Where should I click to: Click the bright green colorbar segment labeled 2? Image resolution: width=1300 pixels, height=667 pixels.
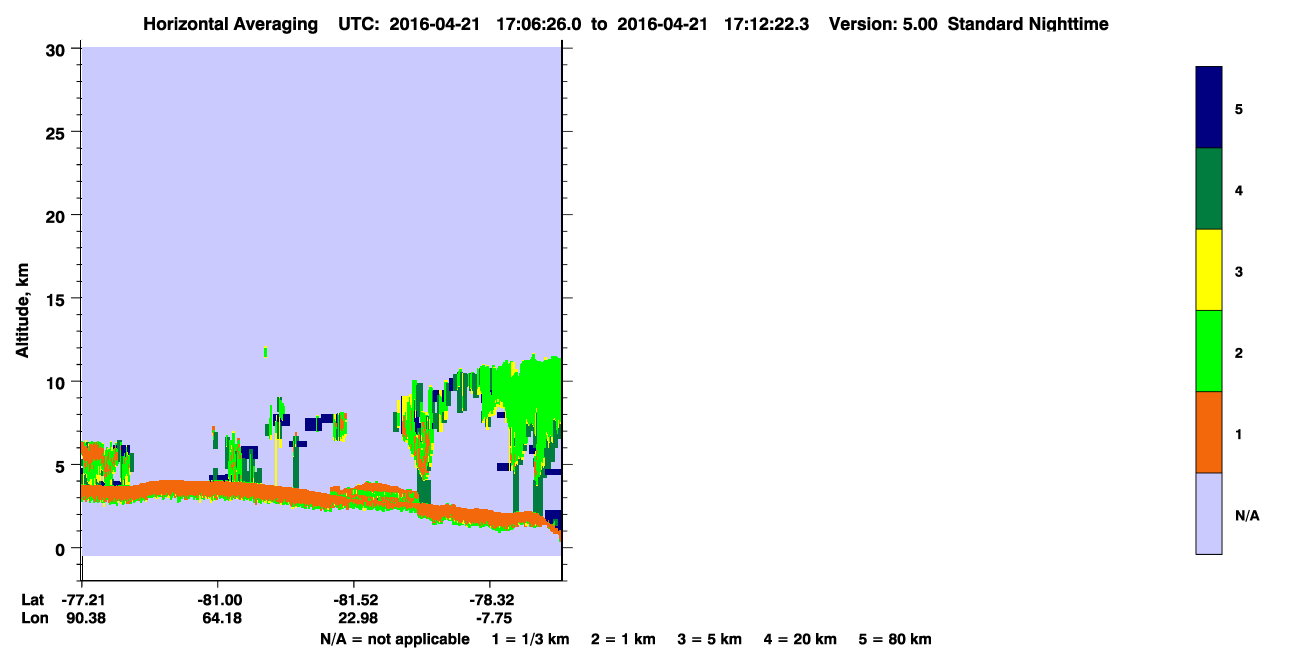(x=1209, y=351)
